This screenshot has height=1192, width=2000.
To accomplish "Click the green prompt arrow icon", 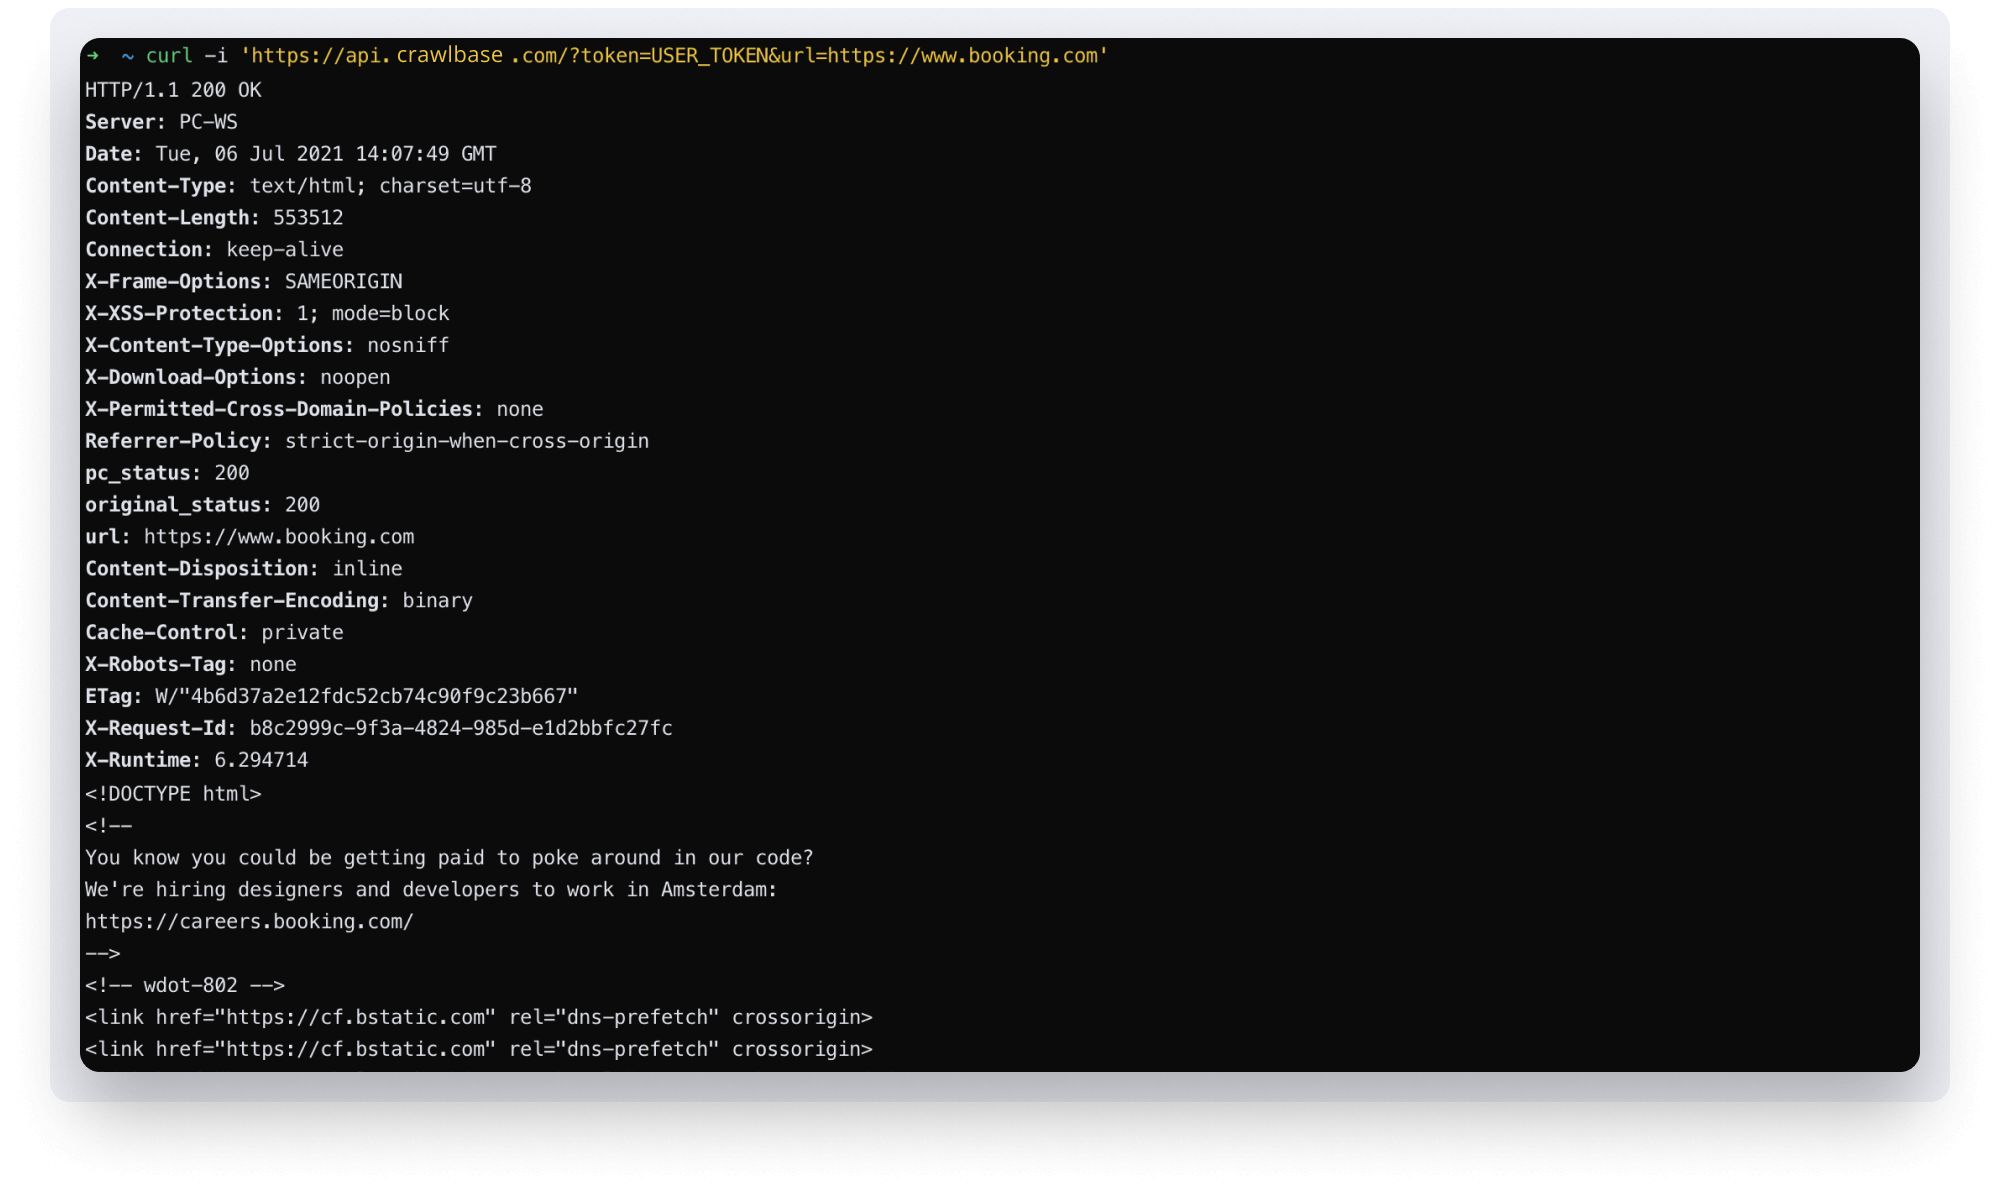I will coord(93,56).
